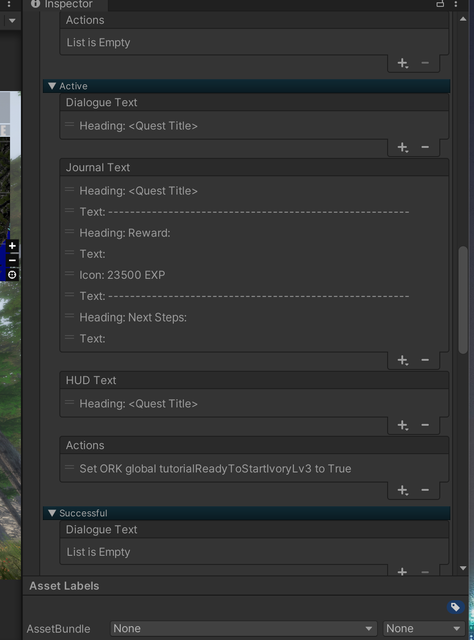474x640 pixels.
Task: Add item to the Journal Text list
Action: click(403, 360)
